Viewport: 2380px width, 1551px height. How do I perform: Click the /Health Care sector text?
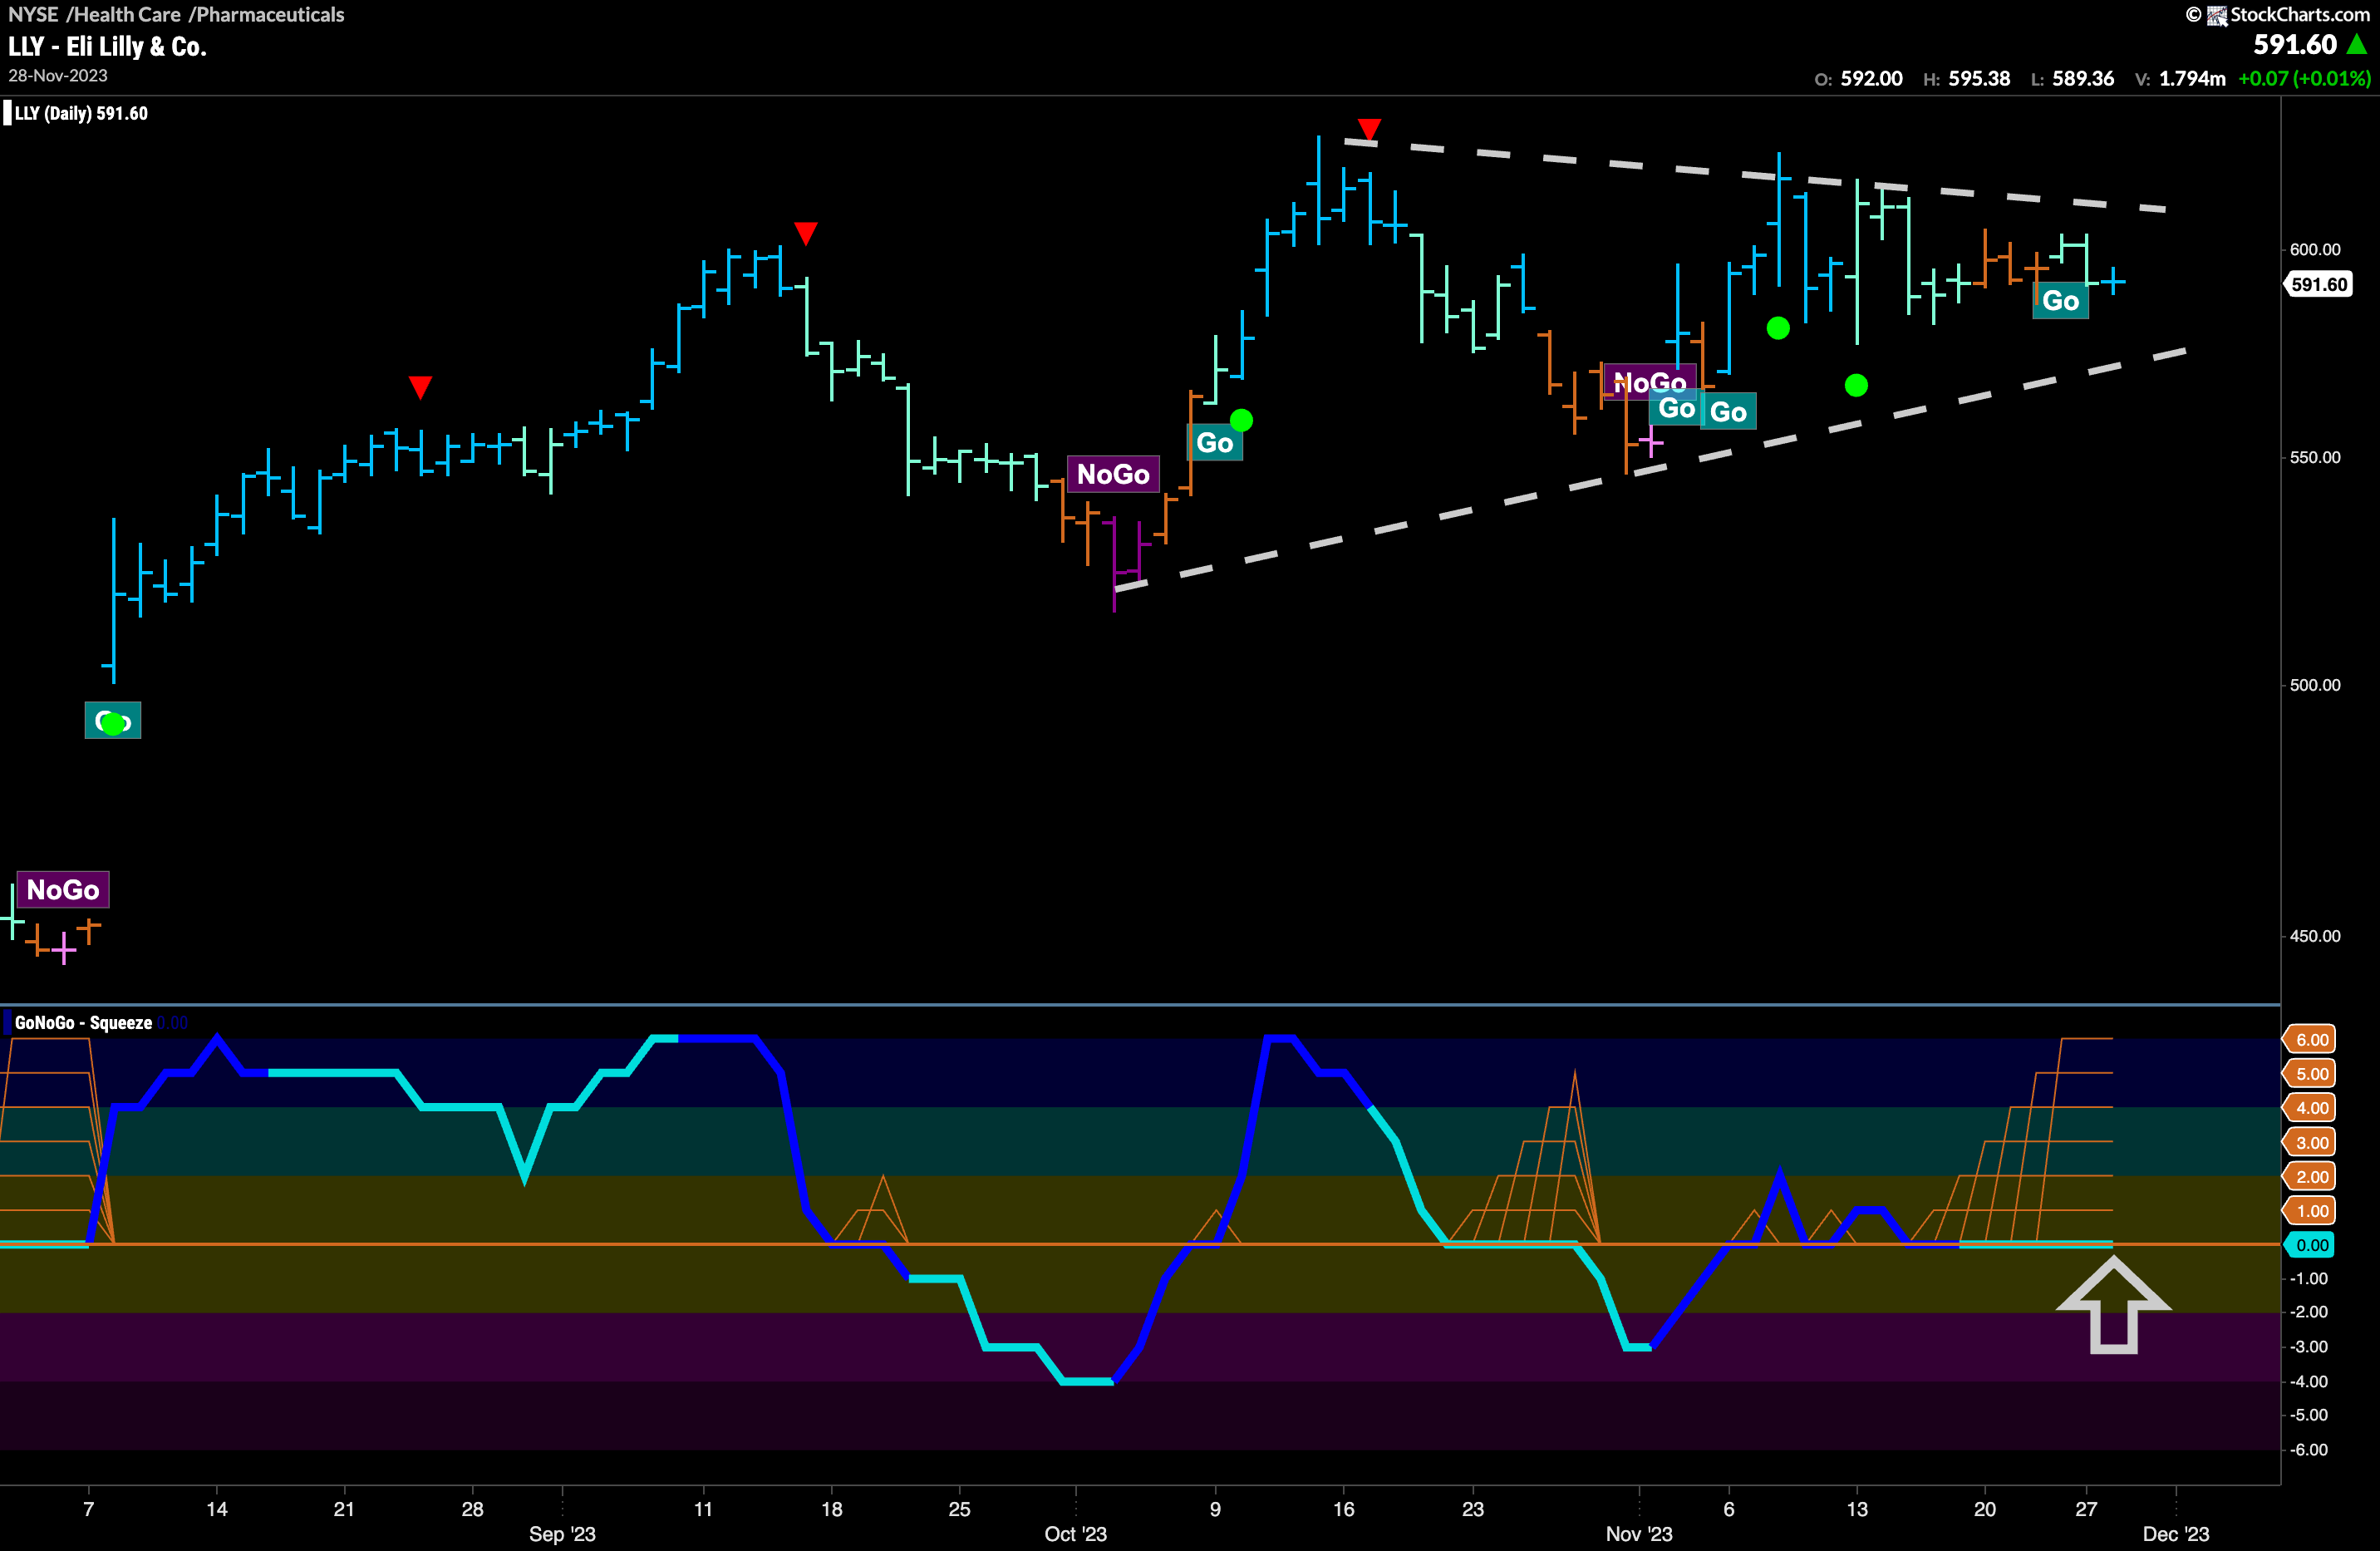coord(124,14)
